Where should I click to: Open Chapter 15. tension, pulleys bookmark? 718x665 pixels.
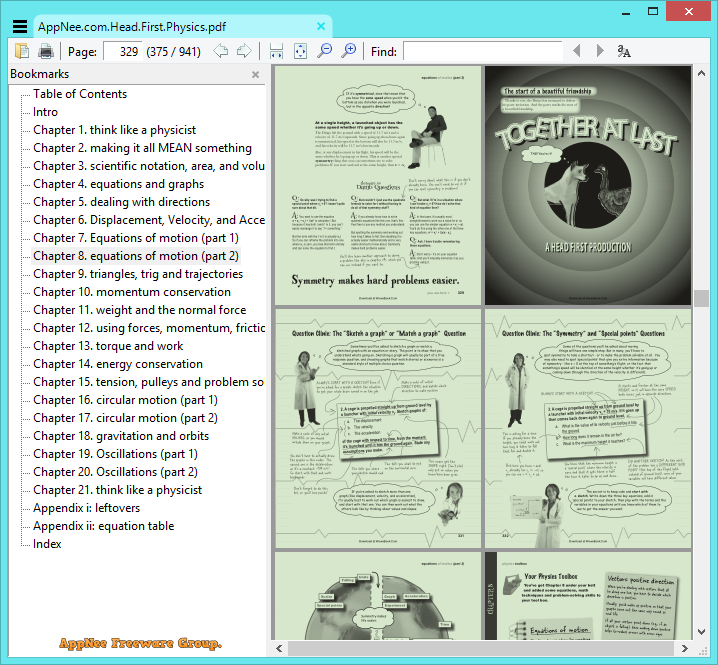(x=148, y=382)
